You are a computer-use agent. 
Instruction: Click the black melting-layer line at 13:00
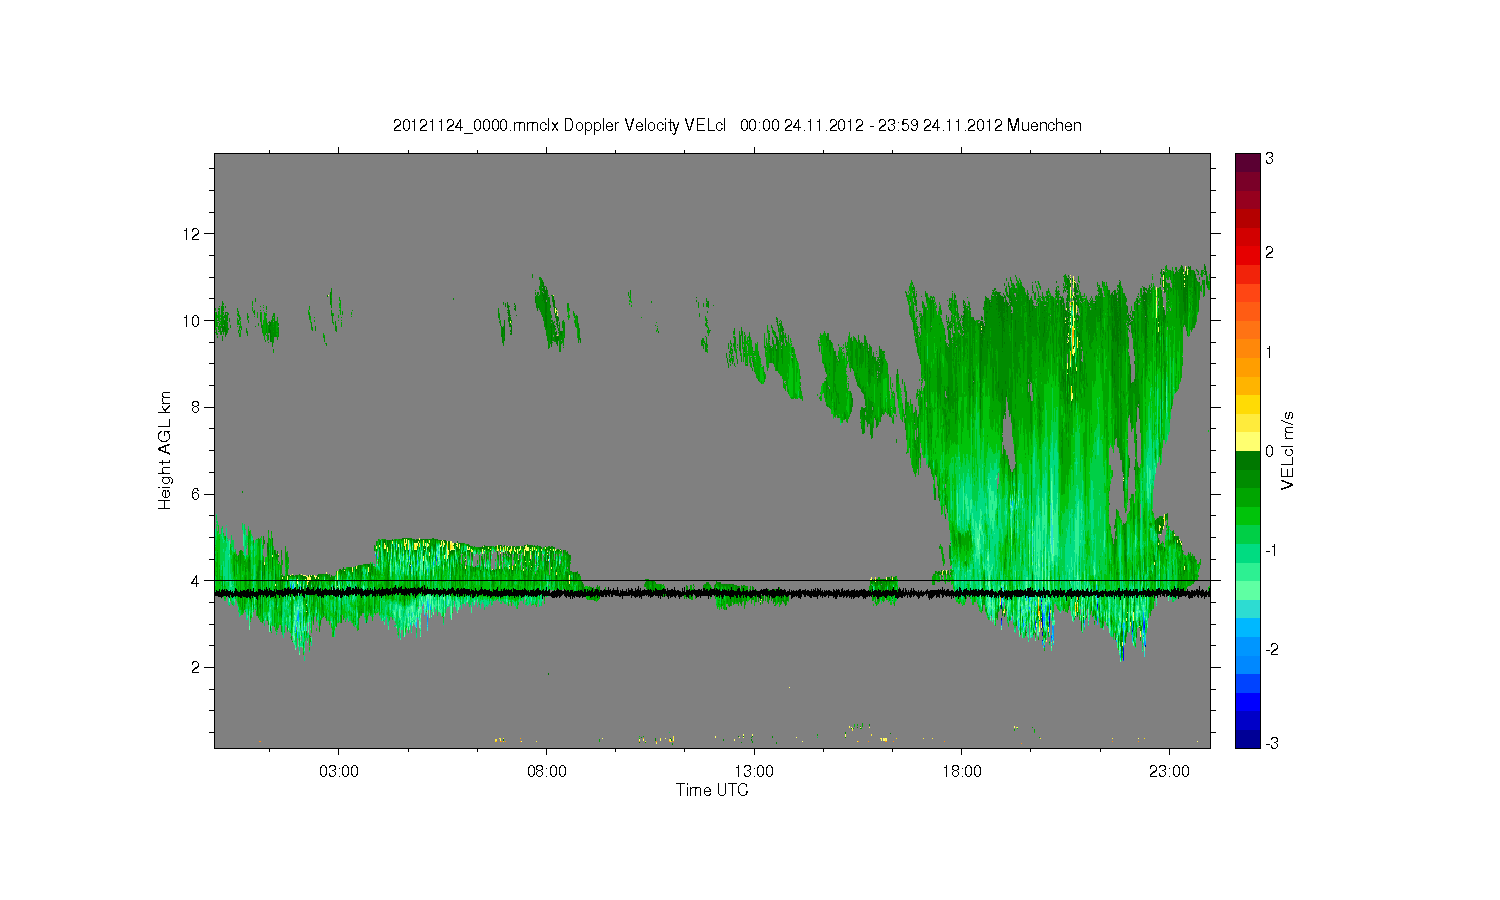coord(754,594)
